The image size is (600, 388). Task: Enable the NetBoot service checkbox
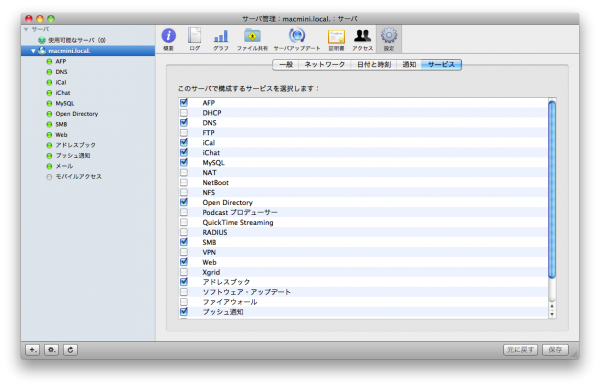(x=184, y=182)
